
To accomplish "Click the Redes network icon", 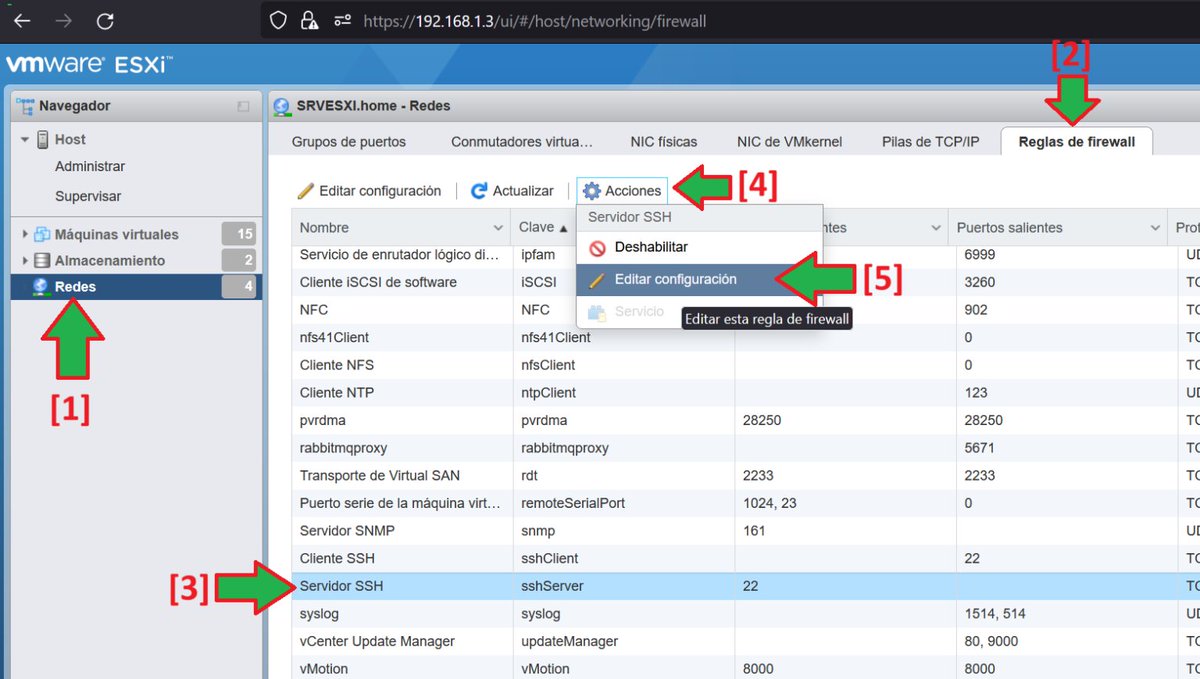I will tap(42, 287).
